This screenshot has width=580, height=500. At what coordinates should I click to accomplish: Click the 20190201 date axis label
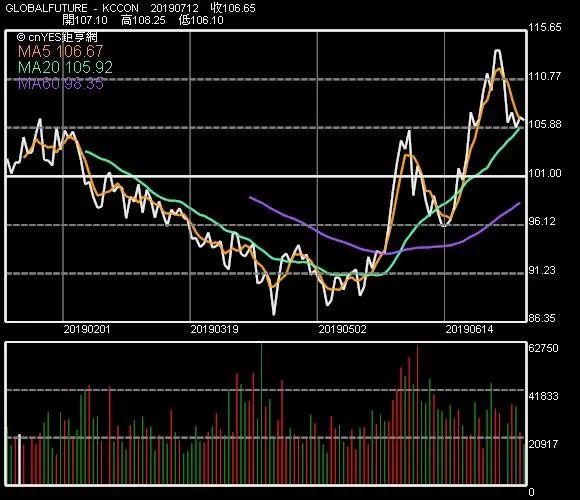[87, 329]
